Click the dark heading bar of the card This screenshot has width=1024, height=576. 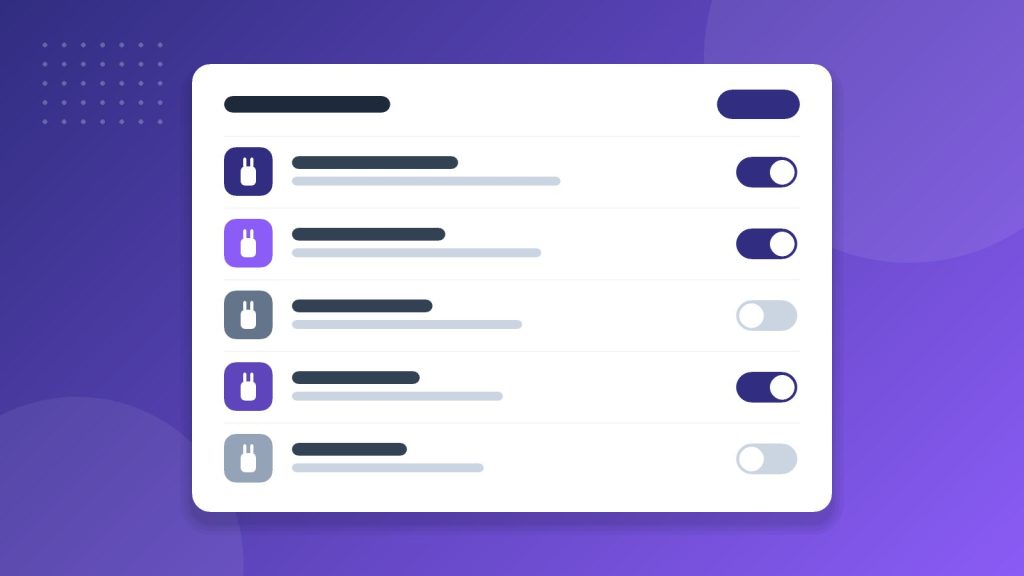click(307, 104)
